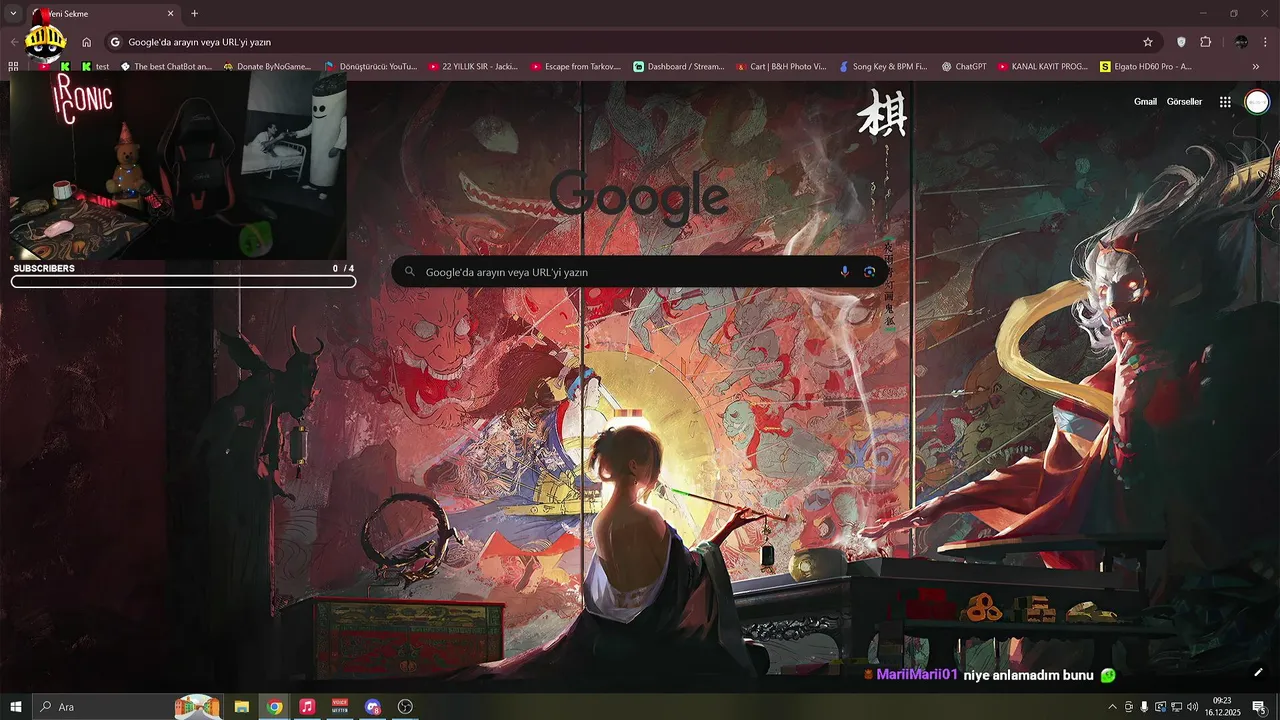The width and height of the screenshot is (1280, 720).
Task: Start voice search with microphone icon
Action: click(845, 272)
